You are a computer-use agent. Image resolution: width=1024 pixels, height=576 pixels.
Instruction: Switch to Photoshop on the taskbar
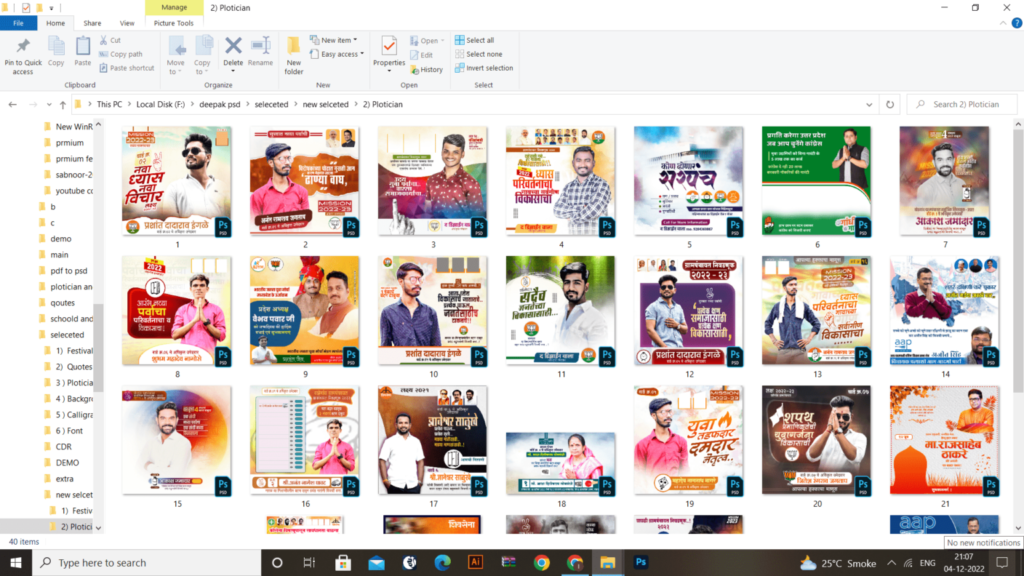(641, 562)
